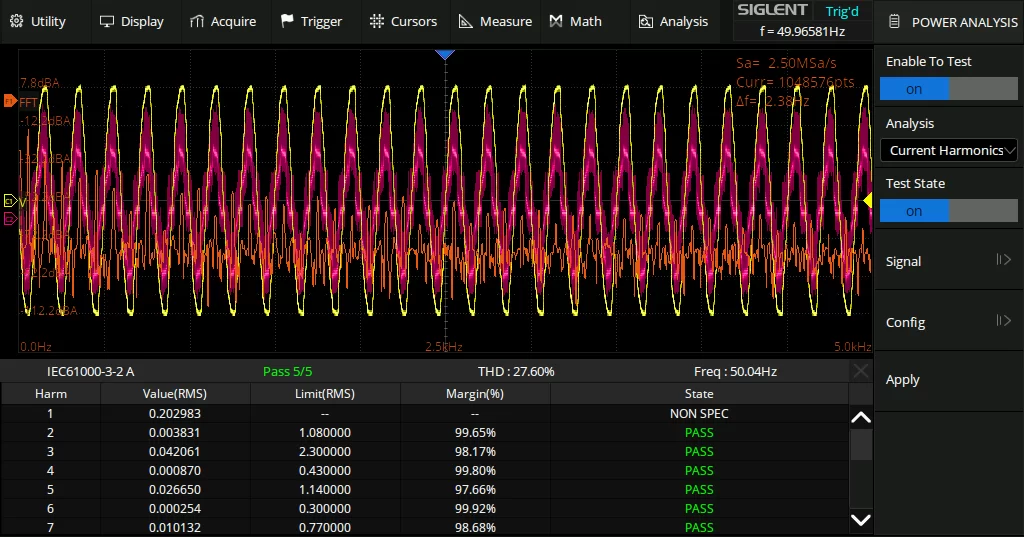This screenshot has height=537, width=1024.
Task: Click the Acquire waveform icon
Action: click(197, 21)
